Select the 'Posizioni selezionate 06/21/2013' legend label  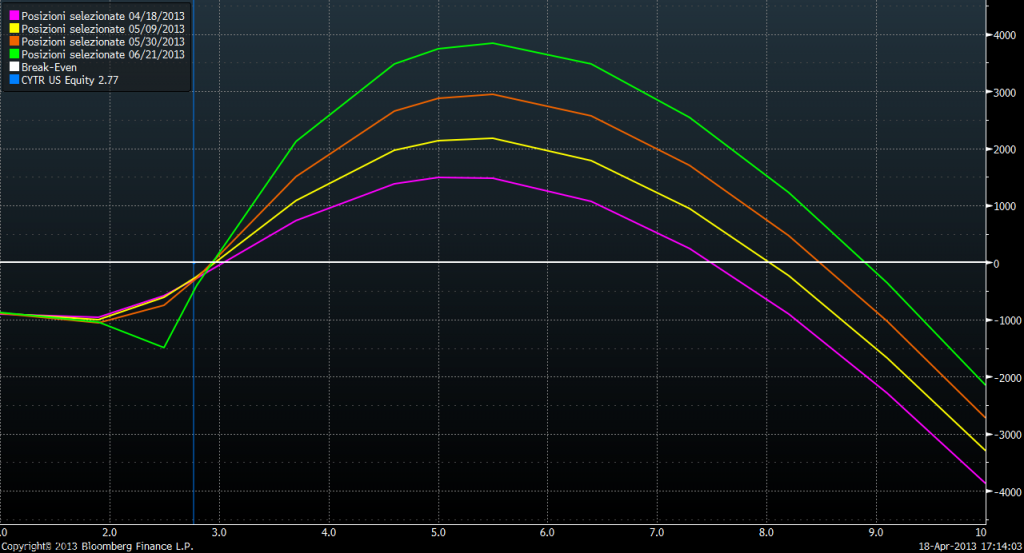tap(103, 54)
